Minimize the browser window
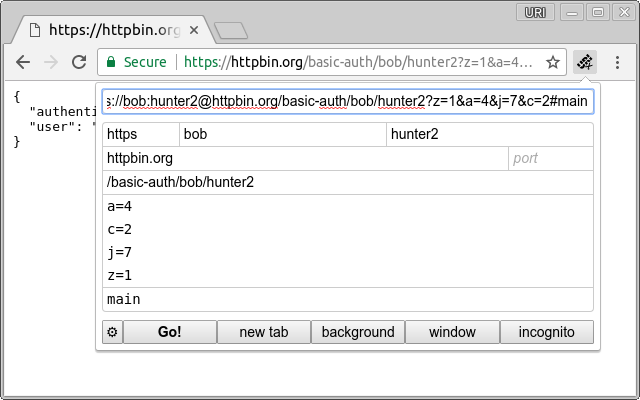 coord(572,12)
